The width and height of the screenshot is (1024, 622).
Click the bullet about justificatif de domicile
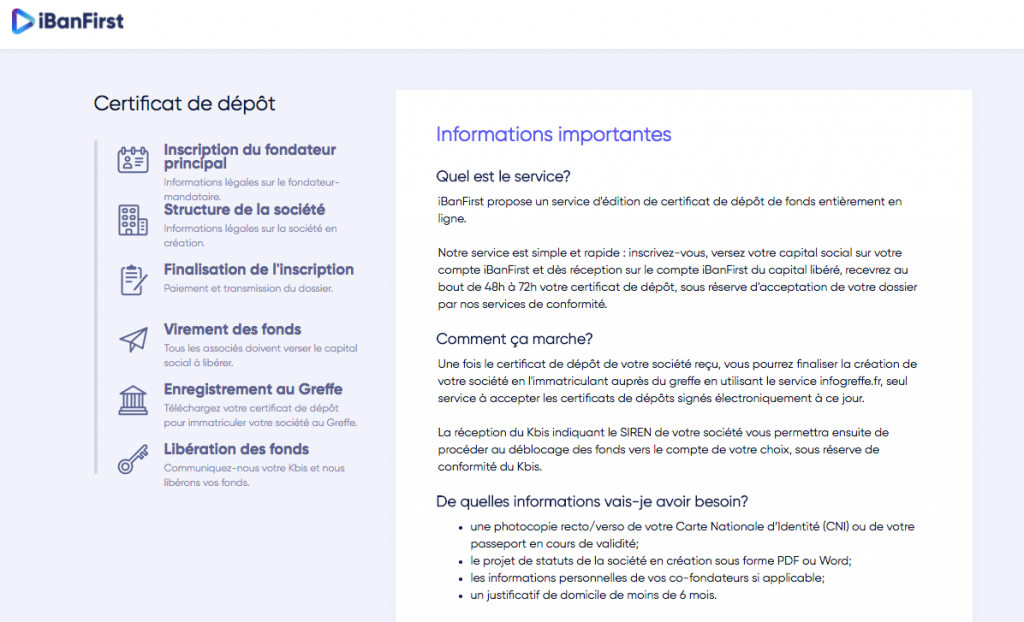point(594,595)
